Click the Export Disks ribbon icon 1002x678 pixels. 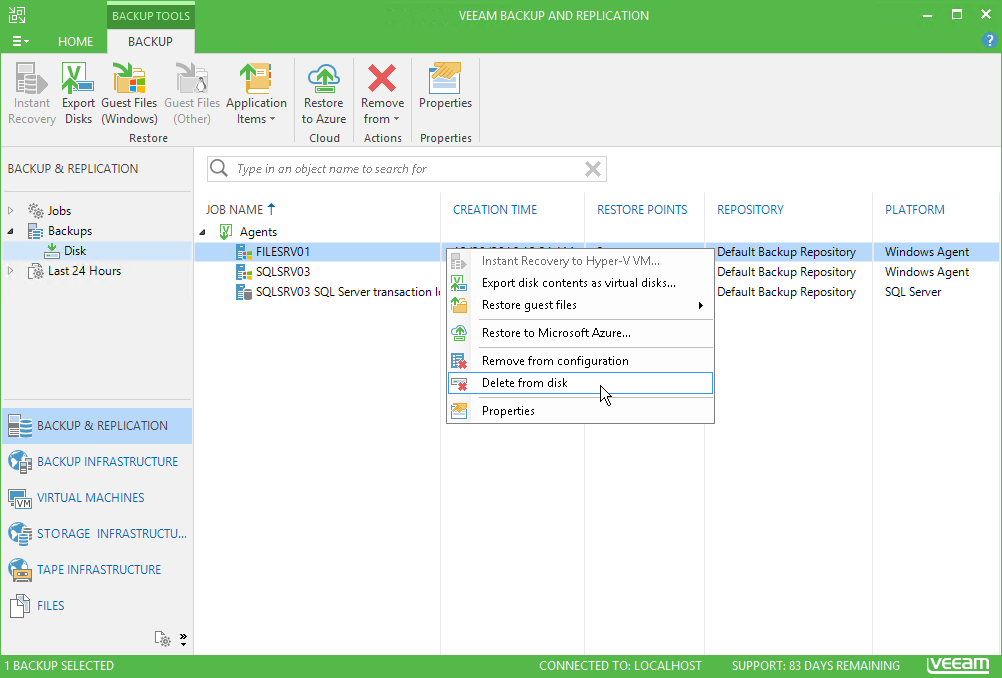(78, 93)
